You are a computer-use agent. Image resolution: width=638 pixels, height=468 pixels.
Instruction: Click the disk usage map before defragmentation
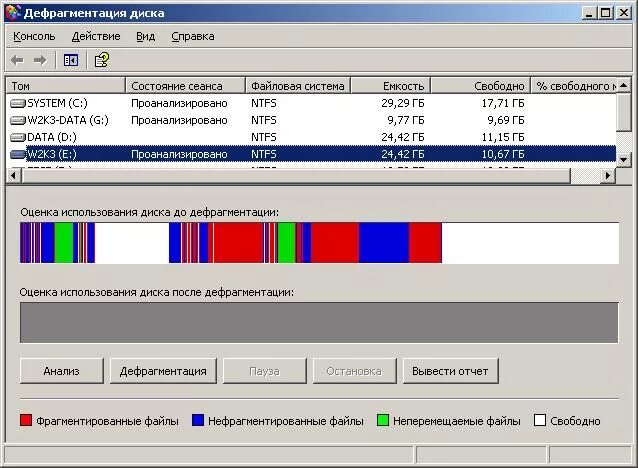point(319,243)
